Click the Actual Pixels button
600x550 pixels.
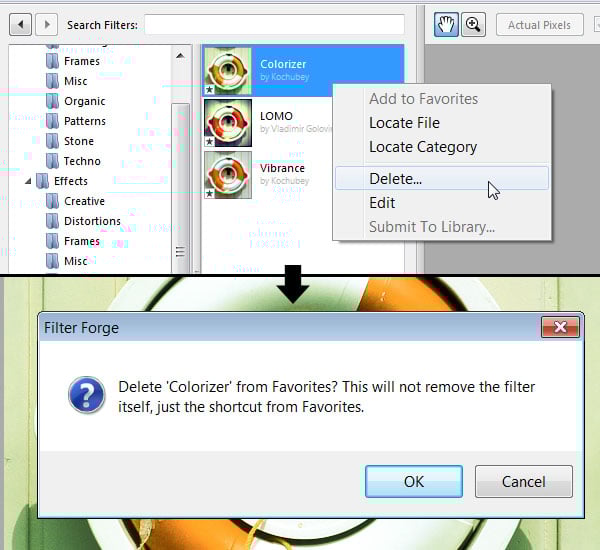click(540, 25)
